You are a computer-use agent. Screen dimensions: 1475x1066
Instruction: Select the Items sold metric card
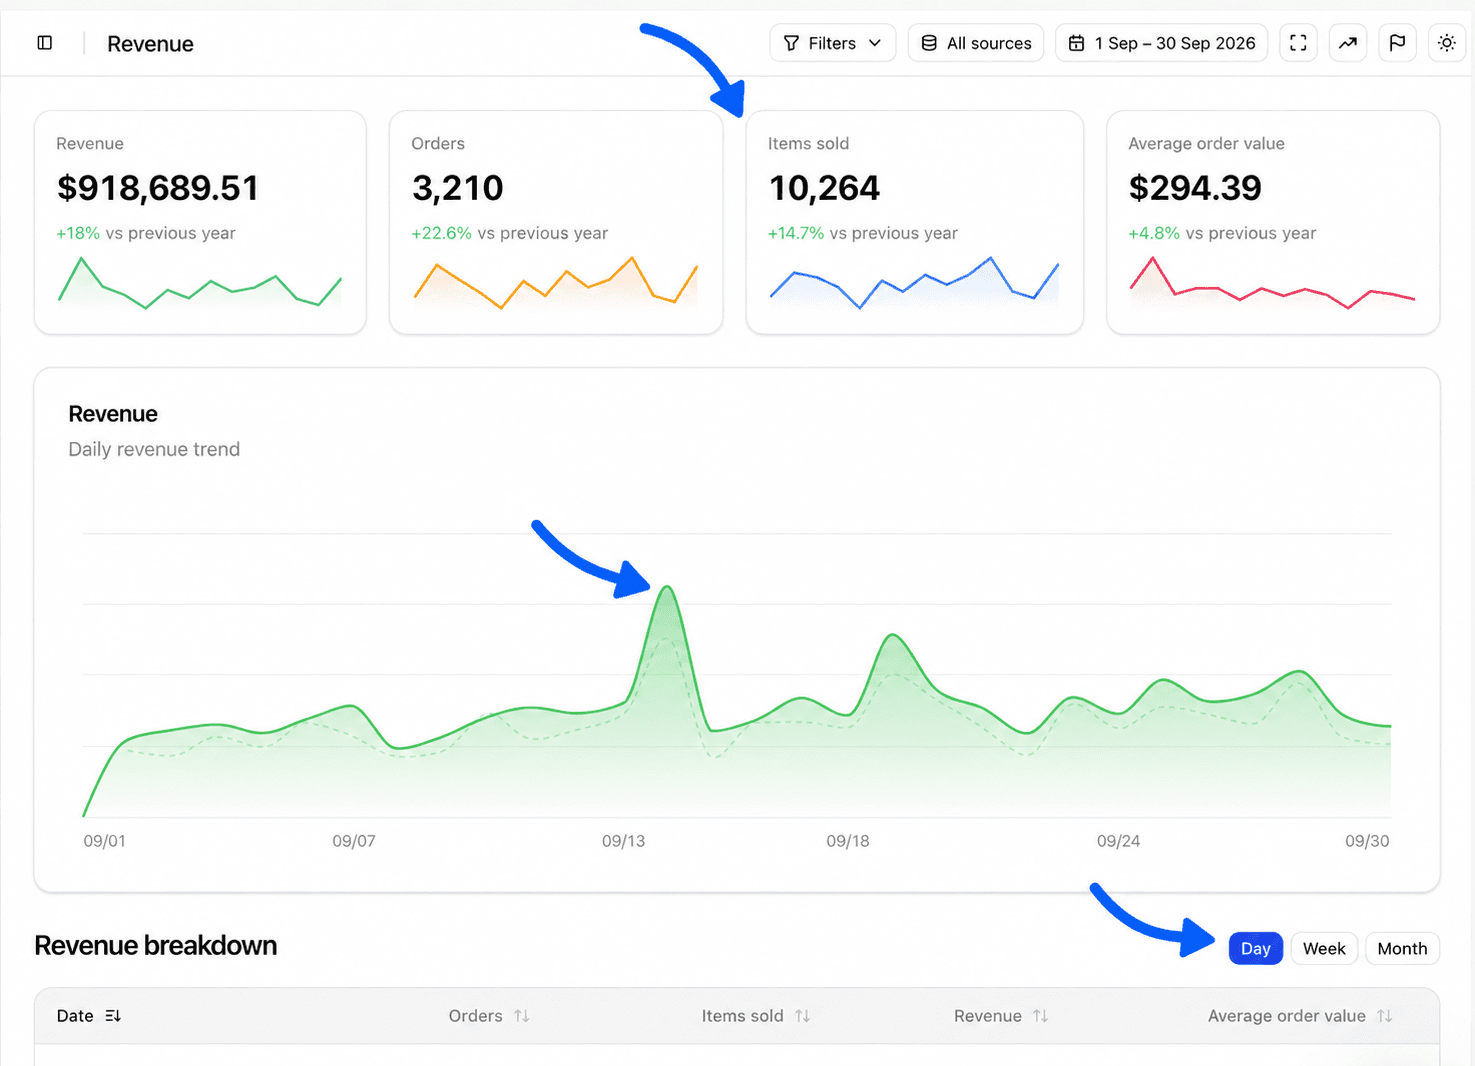[x=915, y=222]
